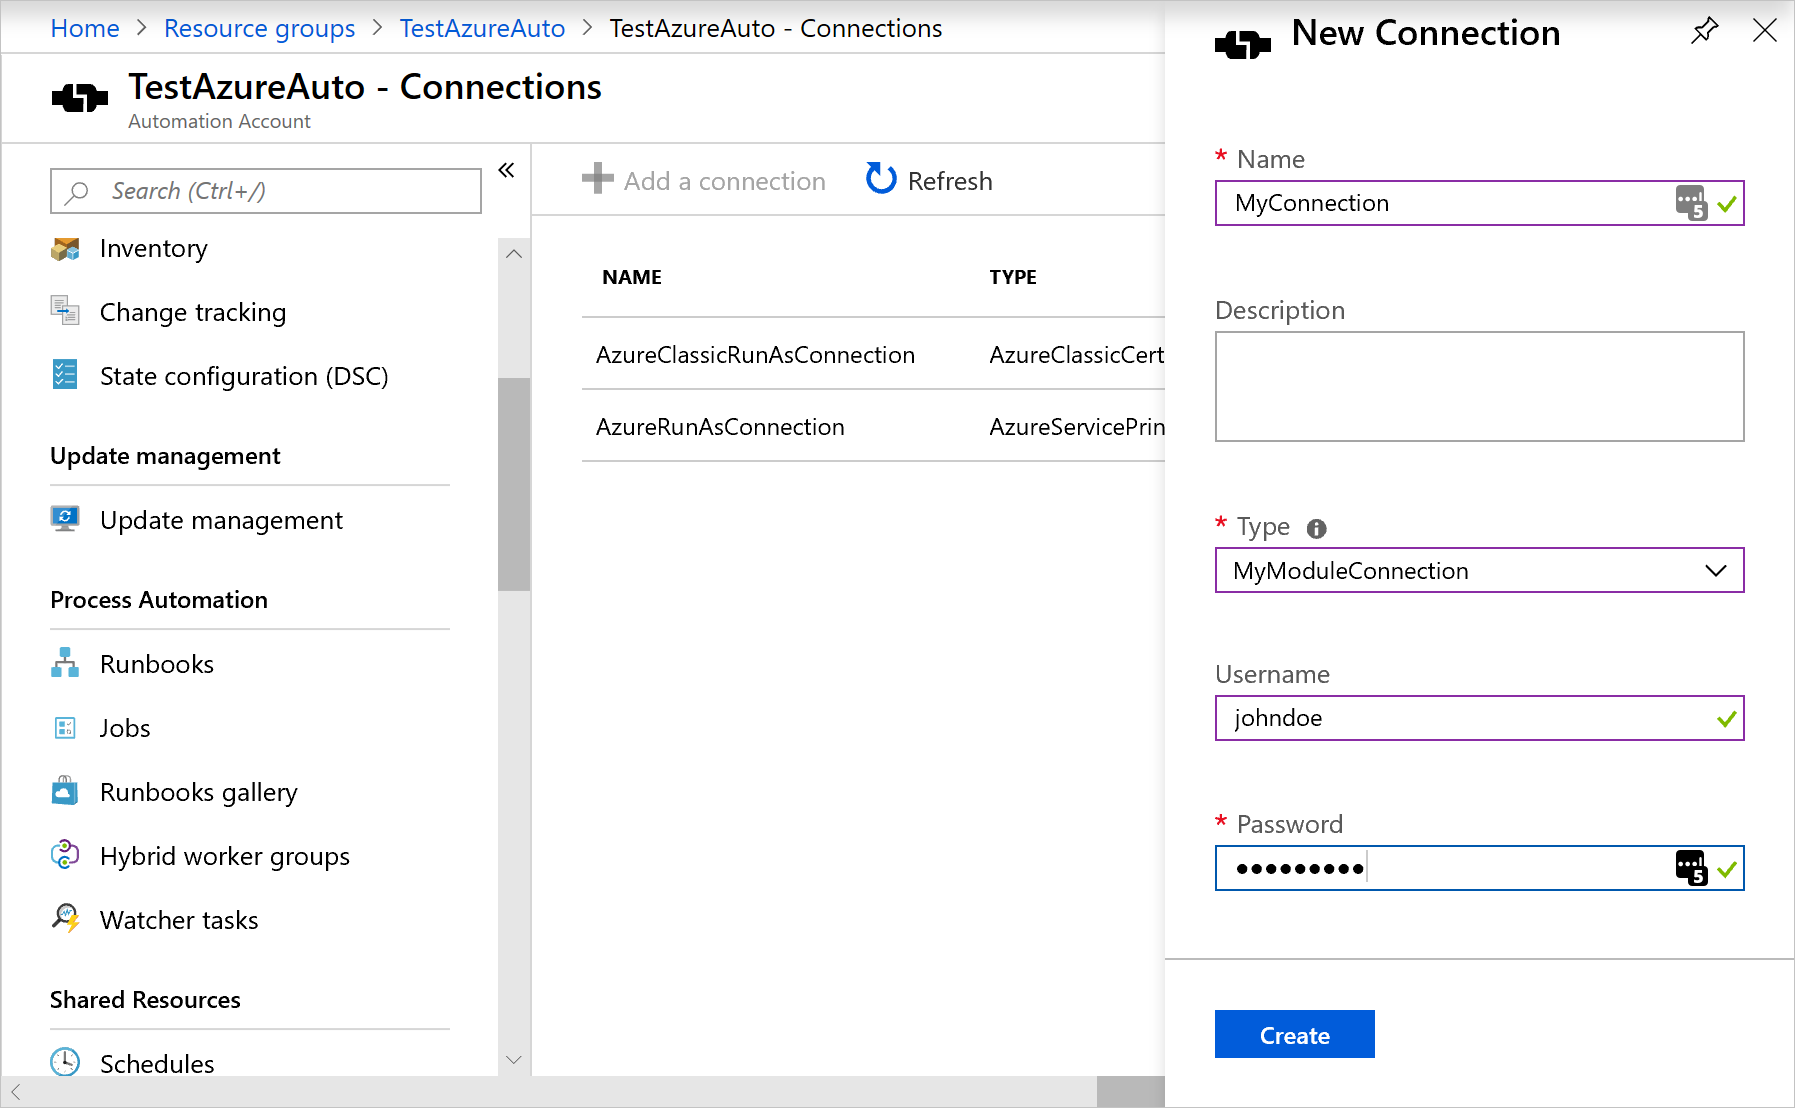Open Watcher tasks using its icon
The height and width of the screenshot is (1108, 1795).
(x=65, y=919)
